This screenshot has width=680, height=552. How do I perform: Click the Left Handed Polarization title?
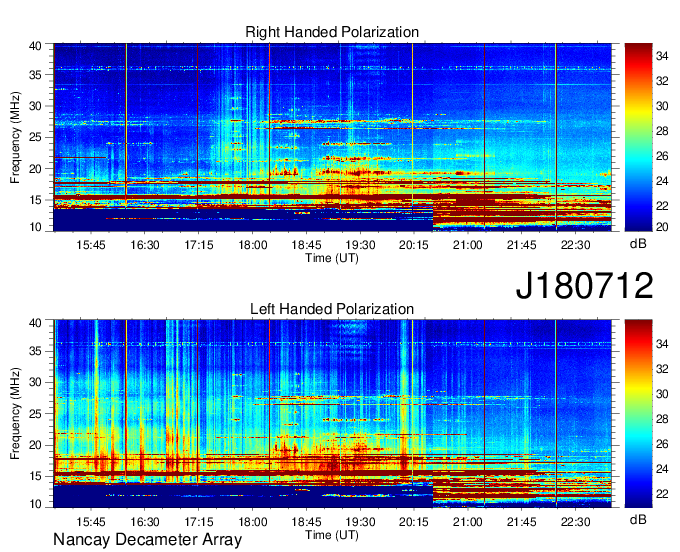click(332, 309)
